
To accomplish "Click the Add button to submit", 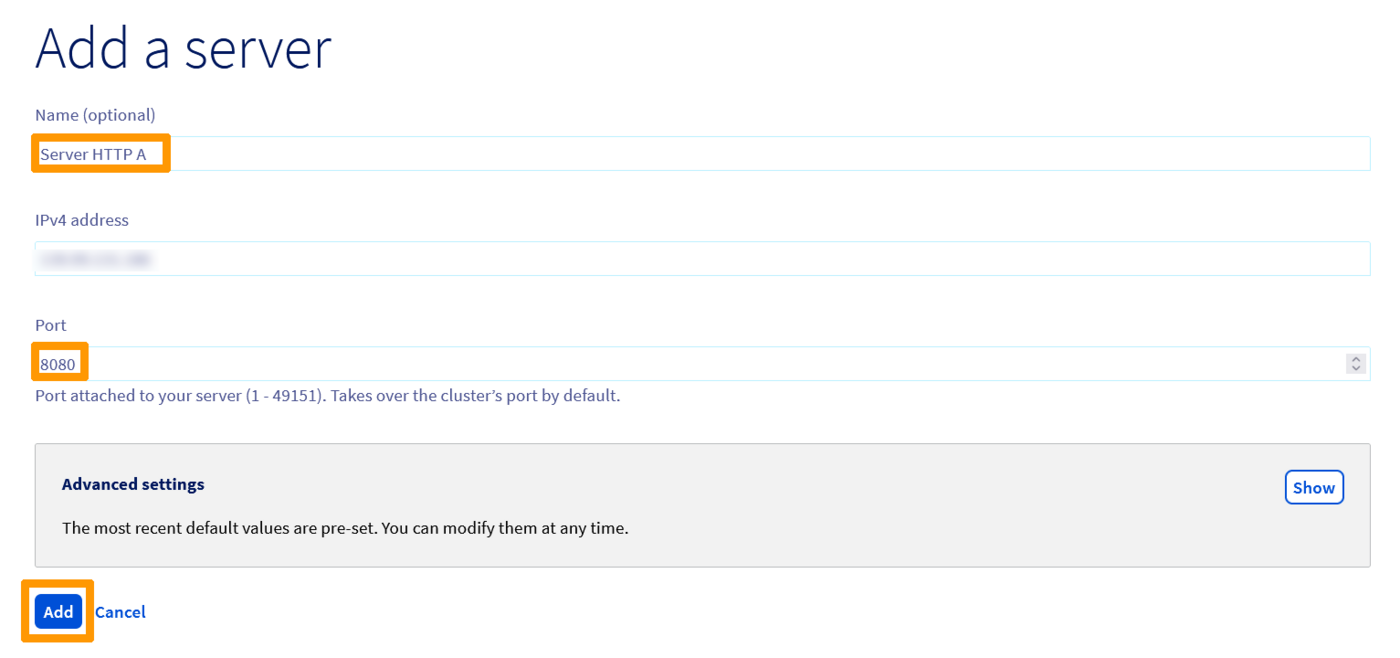I will point(57,611).
